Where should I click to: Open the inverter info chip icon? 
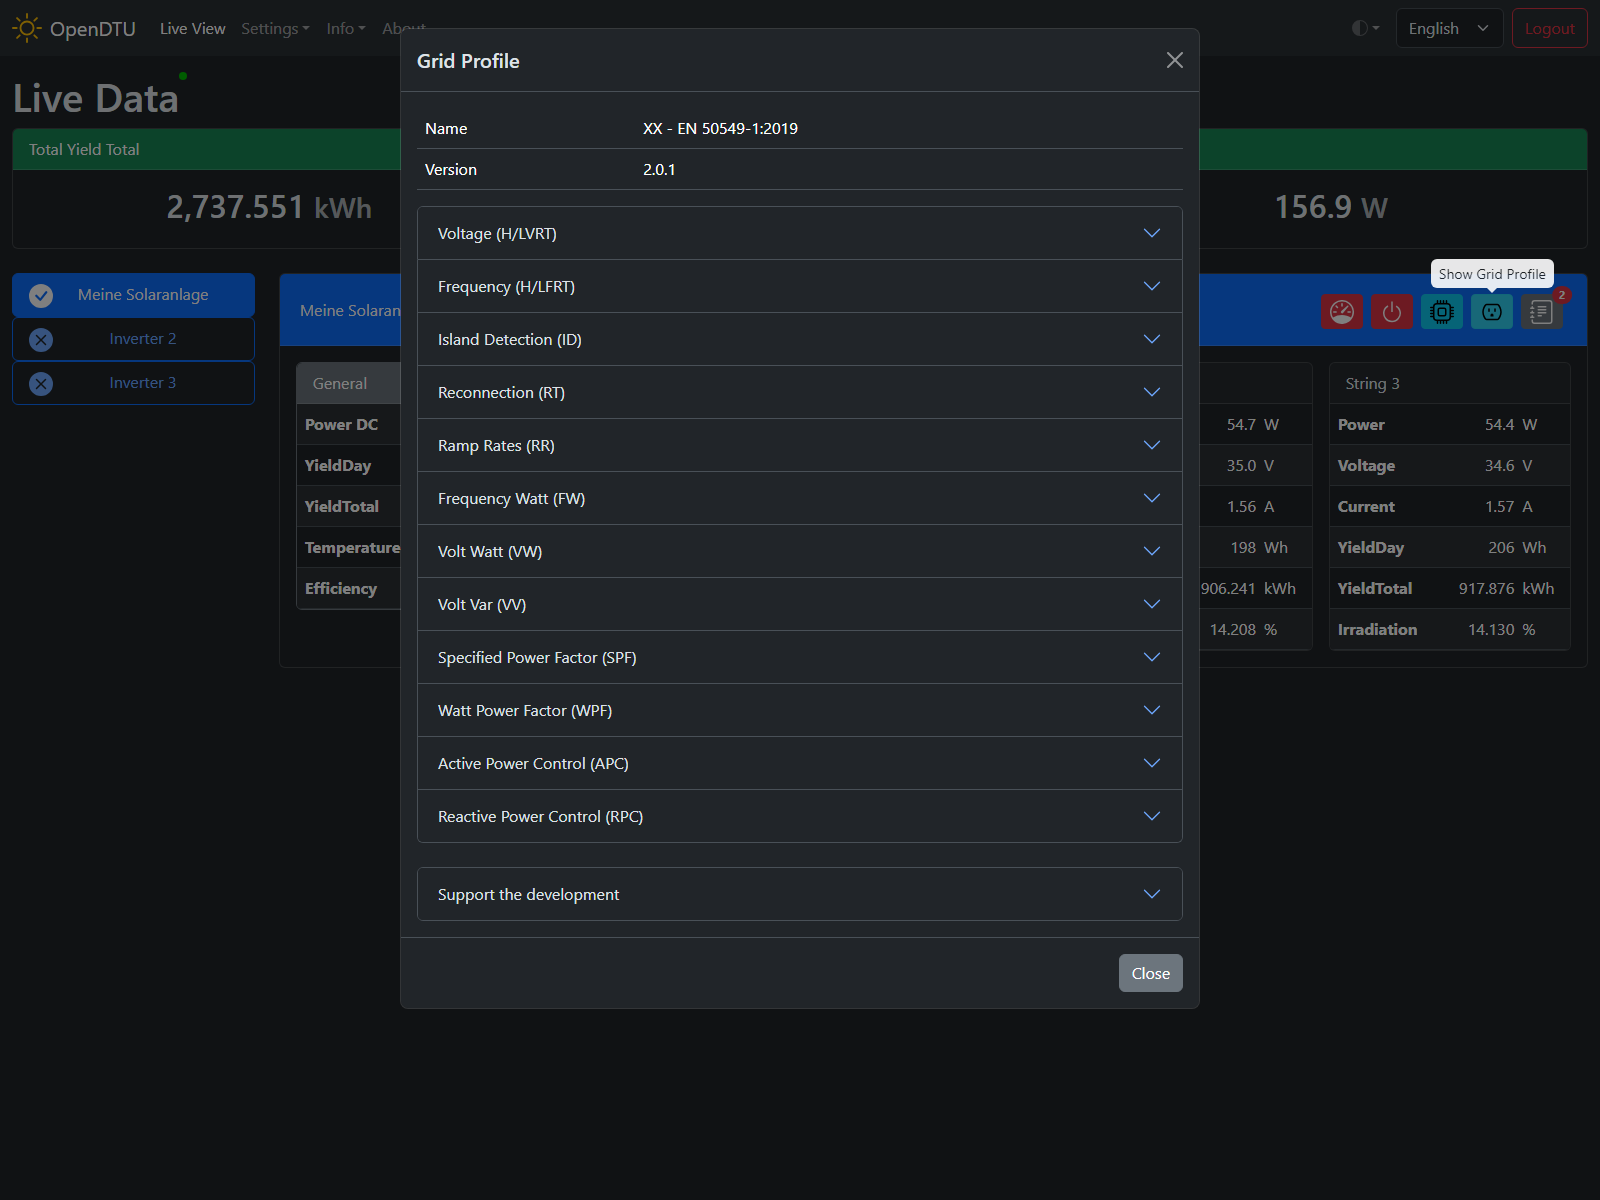click(x=1441, y=312)
